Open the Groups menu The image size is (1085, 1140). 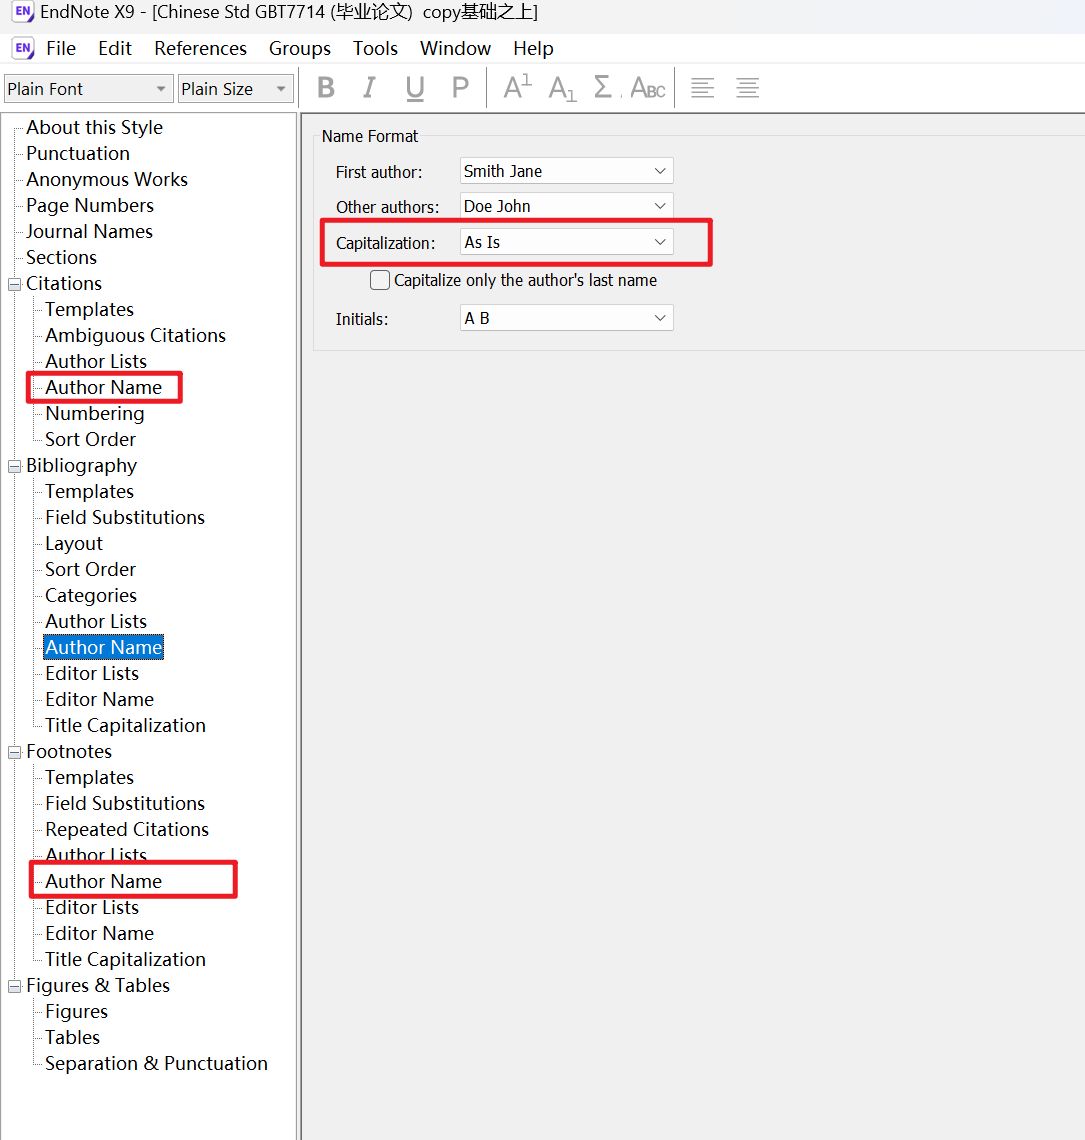coord(300,48)
